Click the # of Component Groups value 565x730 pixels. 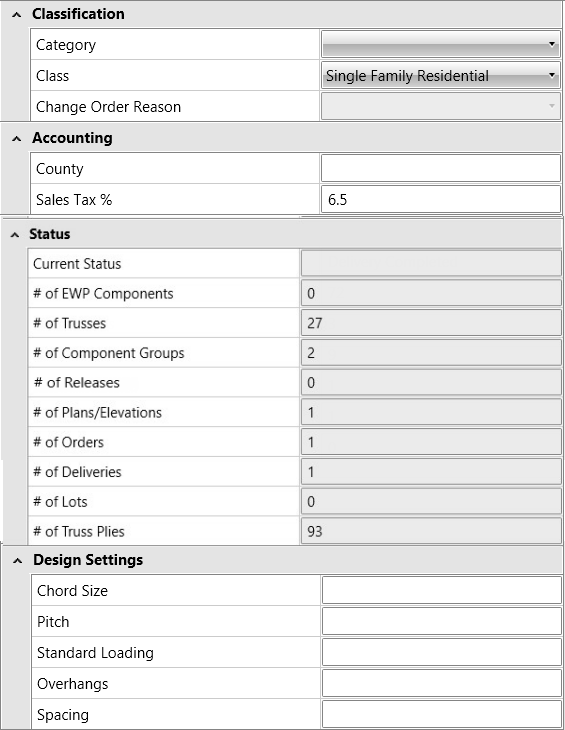tap(431, 353)
